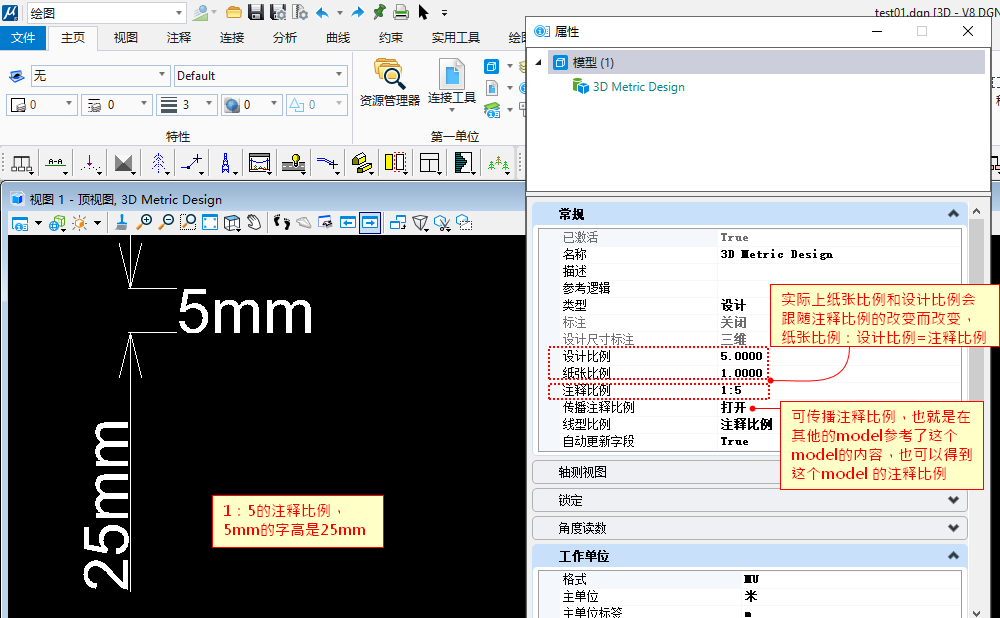Click the properties panel scroll-down arrow

[x=976, y=612]
